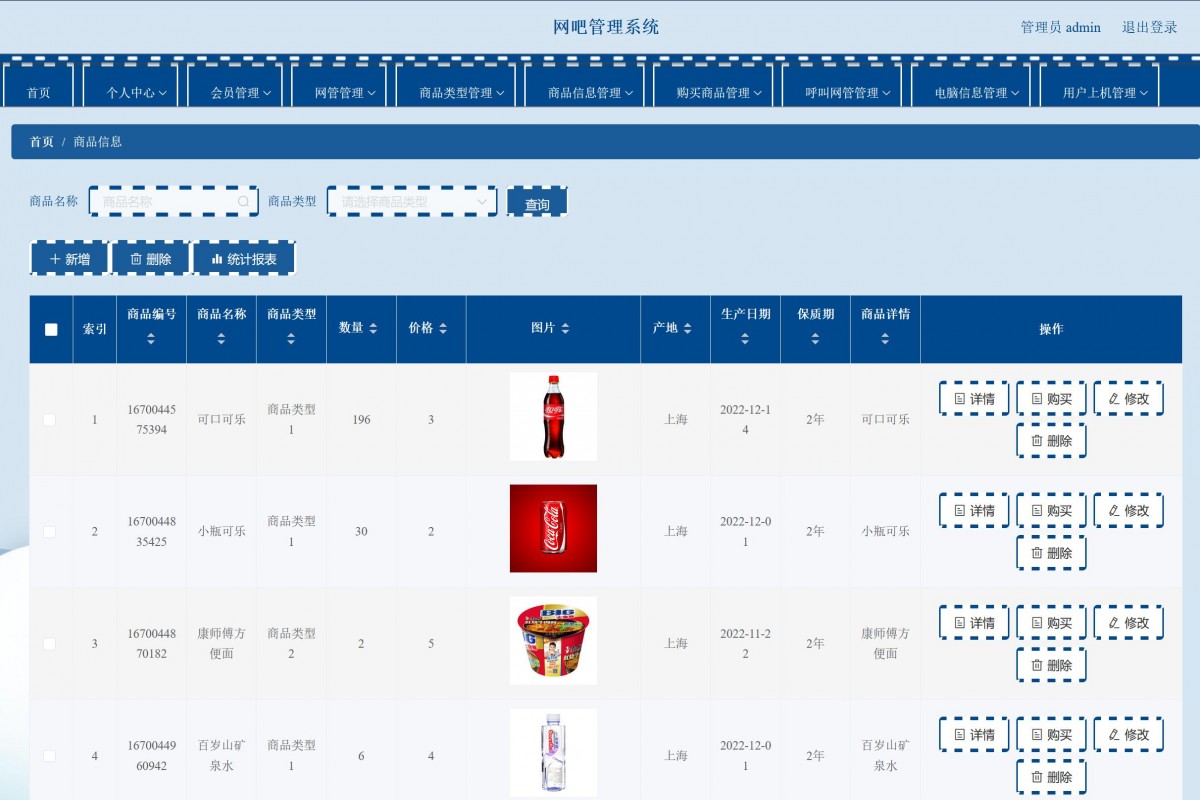Image resolution: width=1200 pixels, height=800 pixels.
Task: Check the checkbox for row 3 康师傅方便面
Action: pyautogui.click(x=51, y=643)
